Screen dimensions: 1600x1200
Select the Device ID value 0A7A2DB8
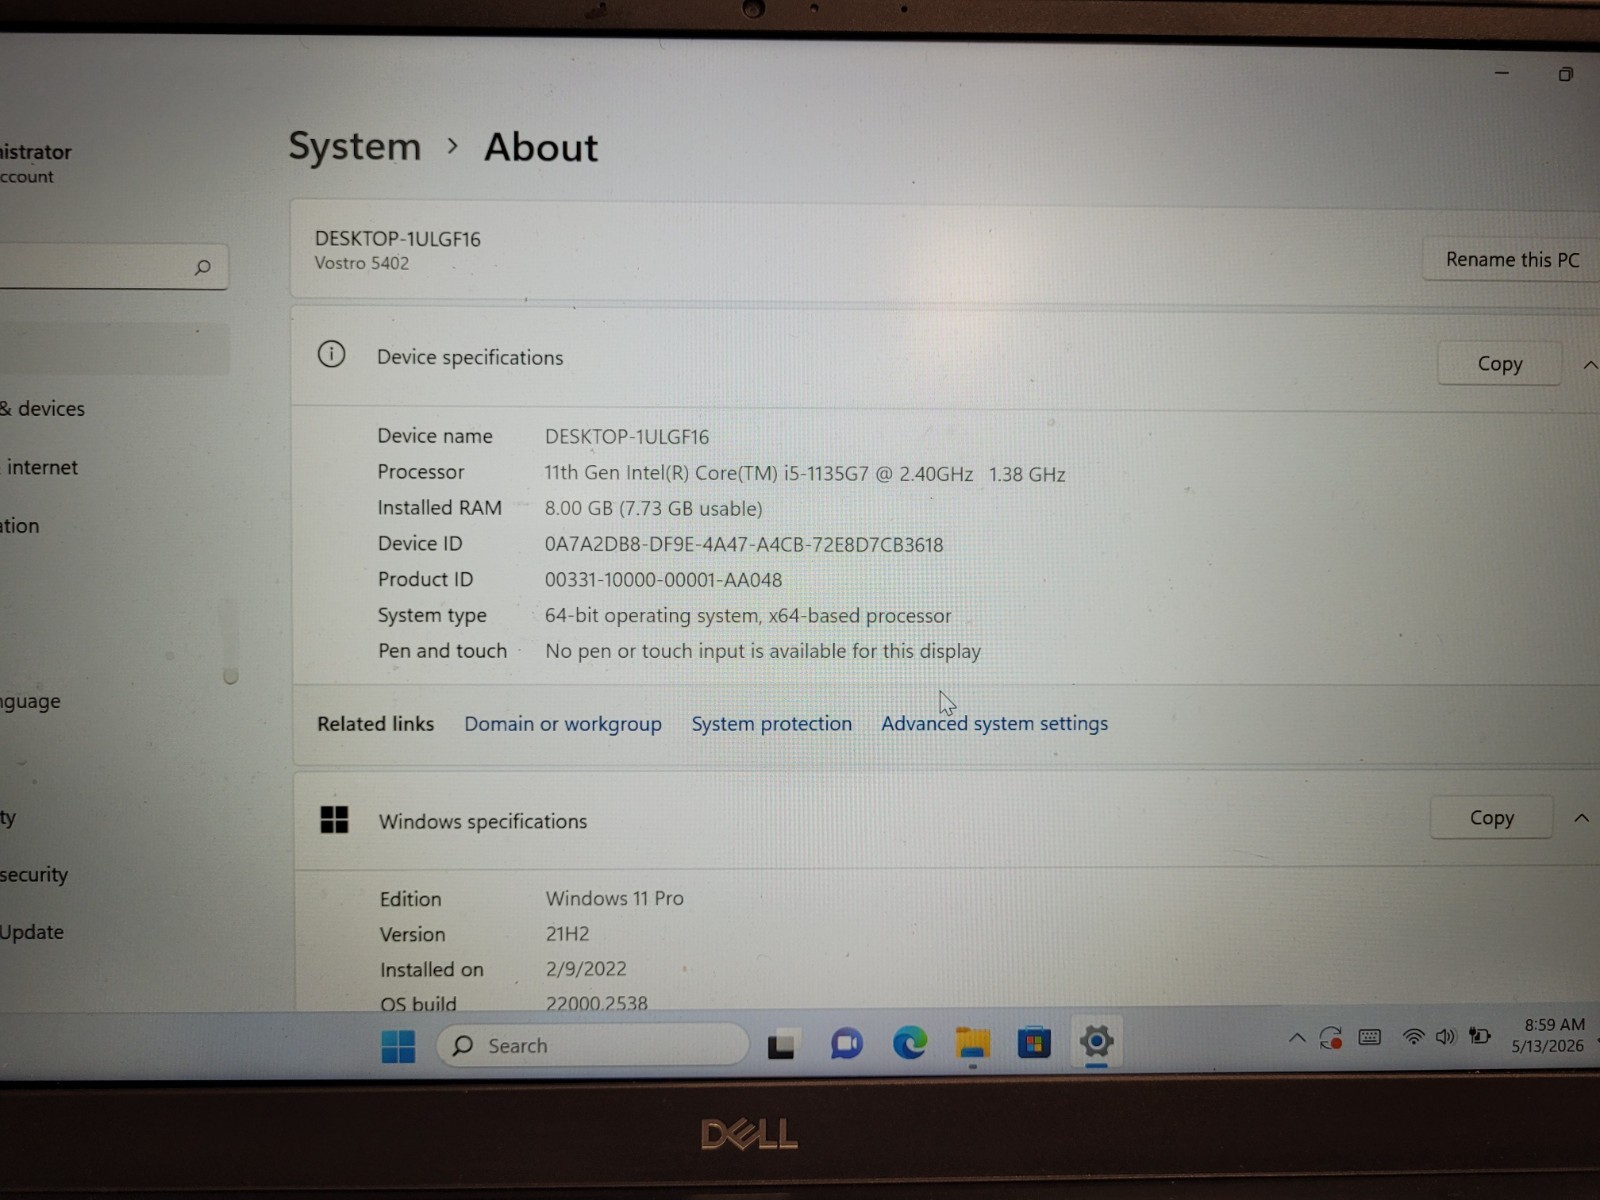tap(744, 545)
